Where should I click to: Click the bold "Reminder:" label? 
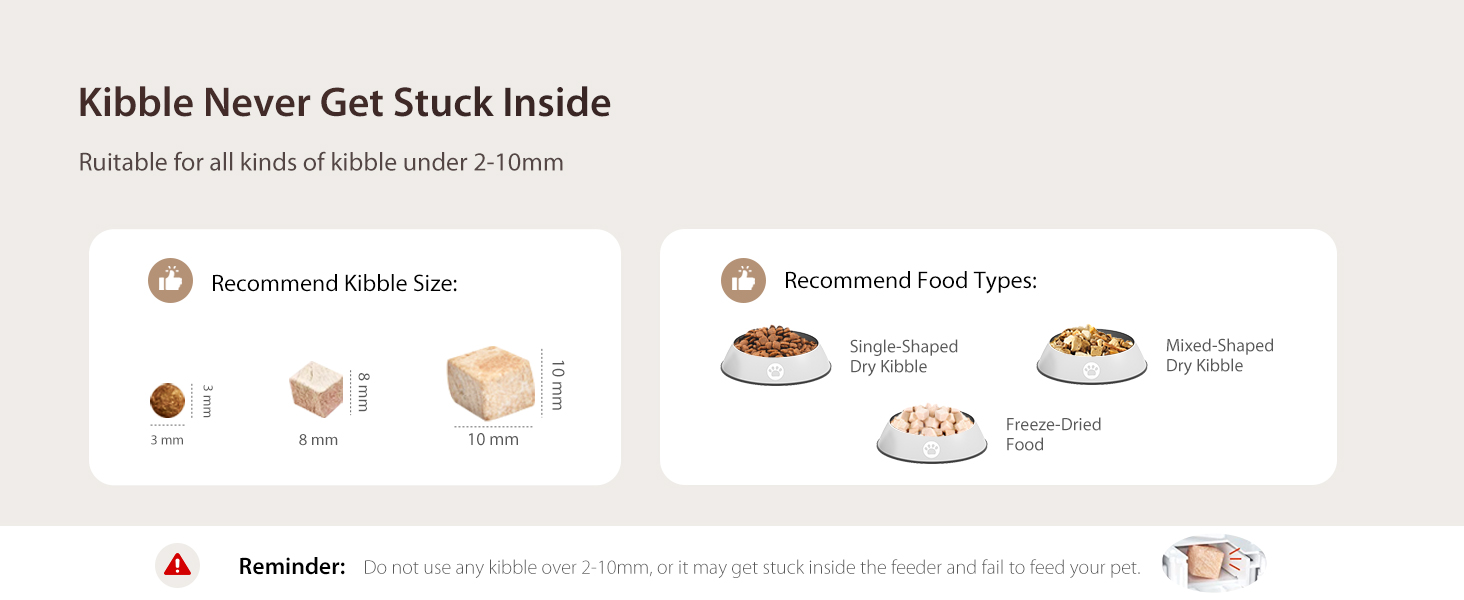[x=291, y=567]
